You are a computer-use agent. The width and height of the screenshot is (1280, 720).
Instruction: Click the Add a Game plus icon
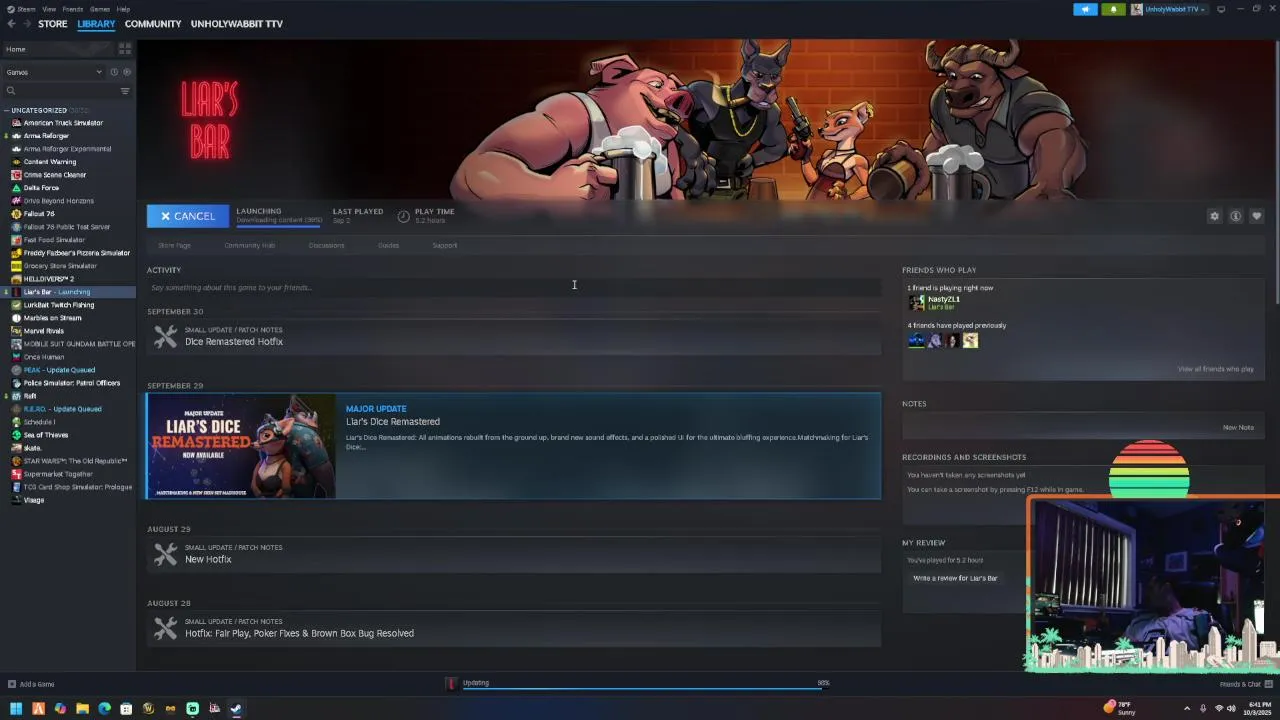(12, 684)
